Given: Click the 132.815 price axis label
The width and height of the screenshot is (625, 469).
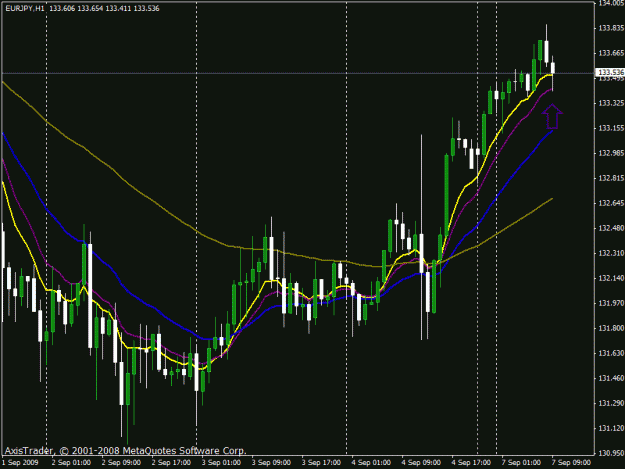Looking at the screenshot, I should click(x=611, y=178).
